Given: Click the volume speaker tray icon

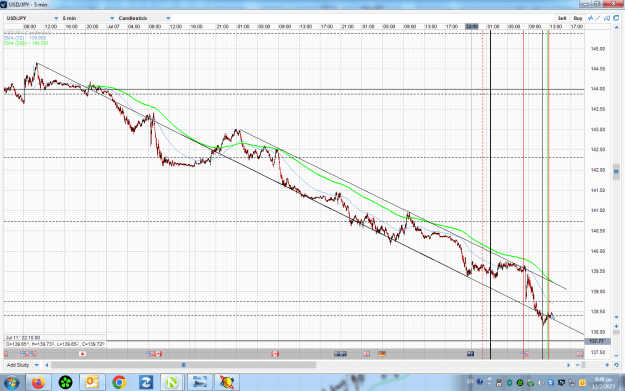Looking at the screenshot, I should tap(540, 383).
